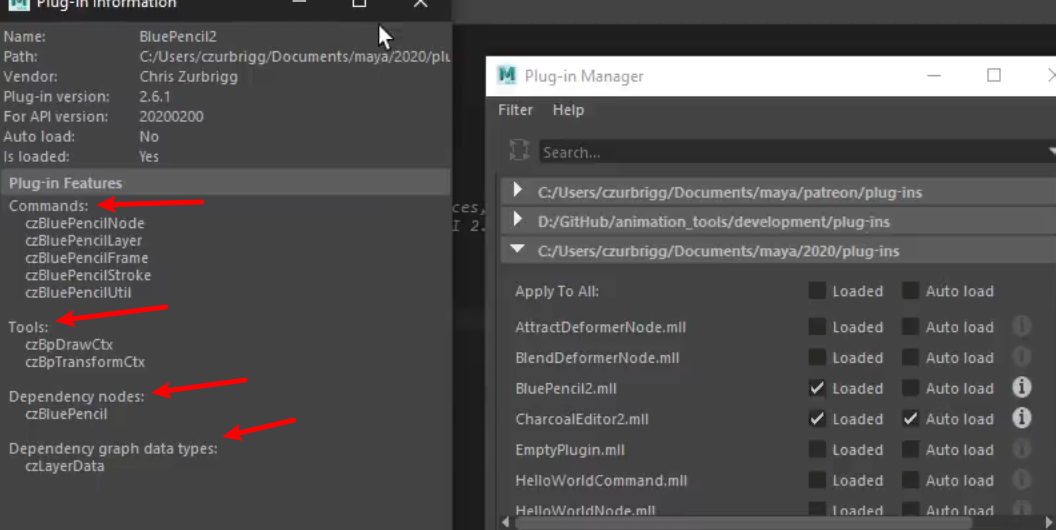Click the CharcoalEditor2.mll row name
The height and width of the screenshot is (530, 1056).
coord(582,419)
